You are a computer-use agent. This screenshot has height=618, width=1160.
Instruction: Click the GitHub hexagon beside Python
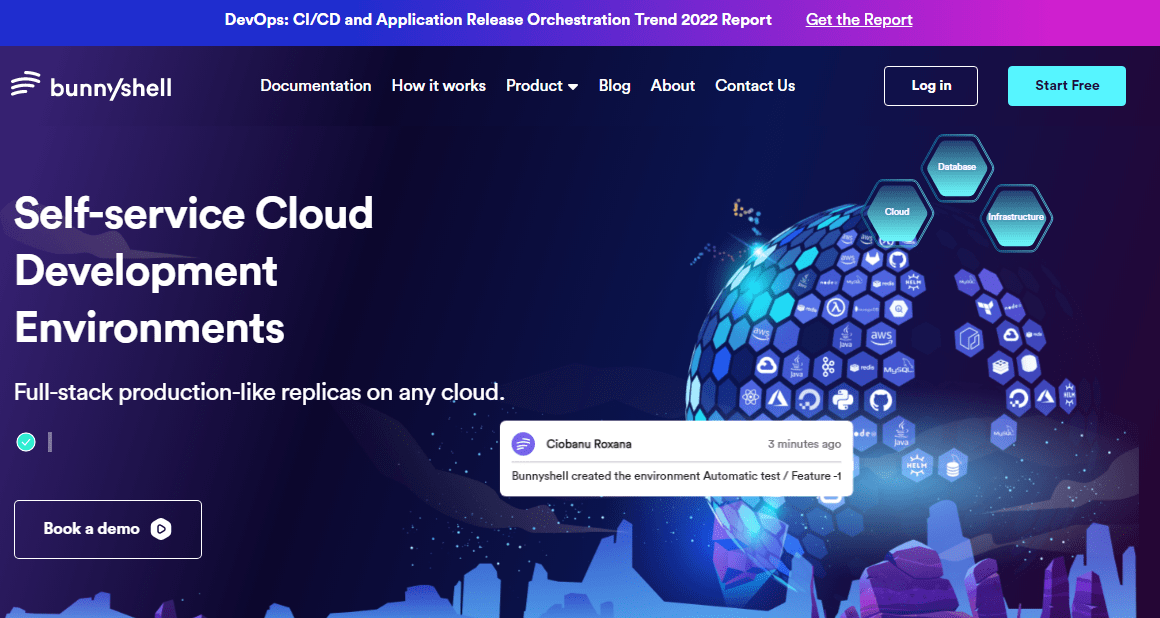[x=880, y=400]
